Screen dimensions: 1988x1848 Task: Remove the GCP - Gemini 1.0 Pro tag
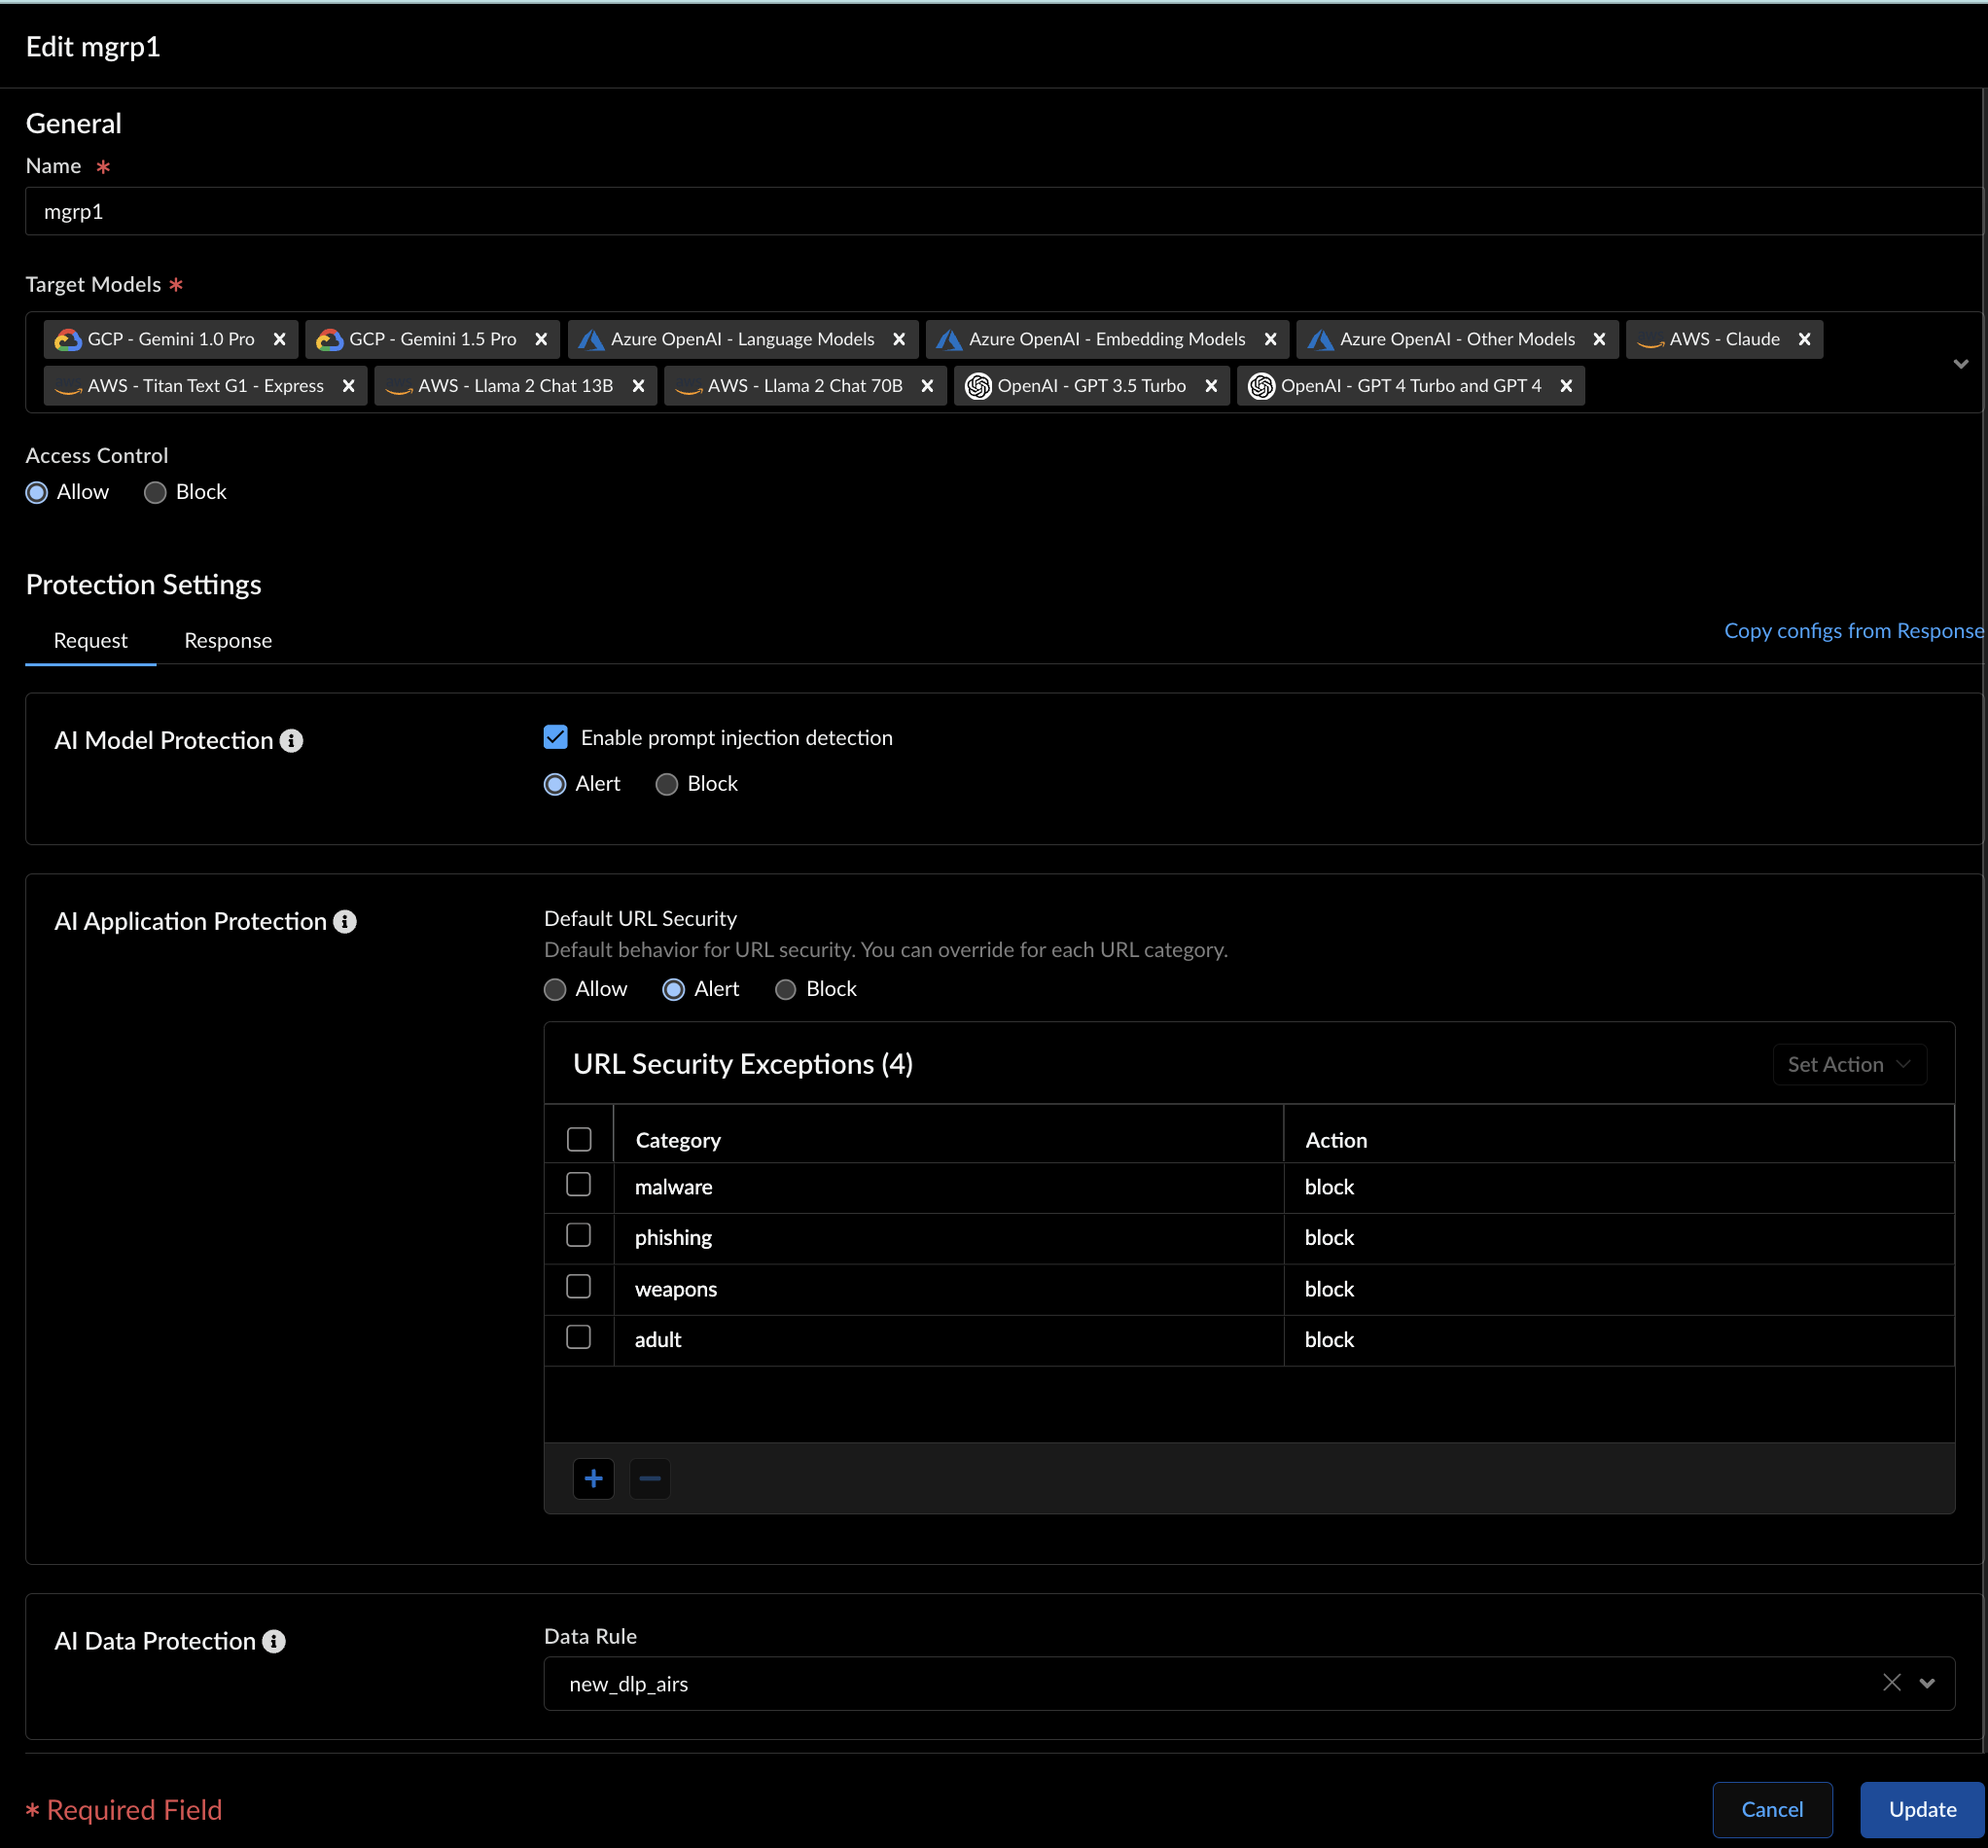coord(279,340)
